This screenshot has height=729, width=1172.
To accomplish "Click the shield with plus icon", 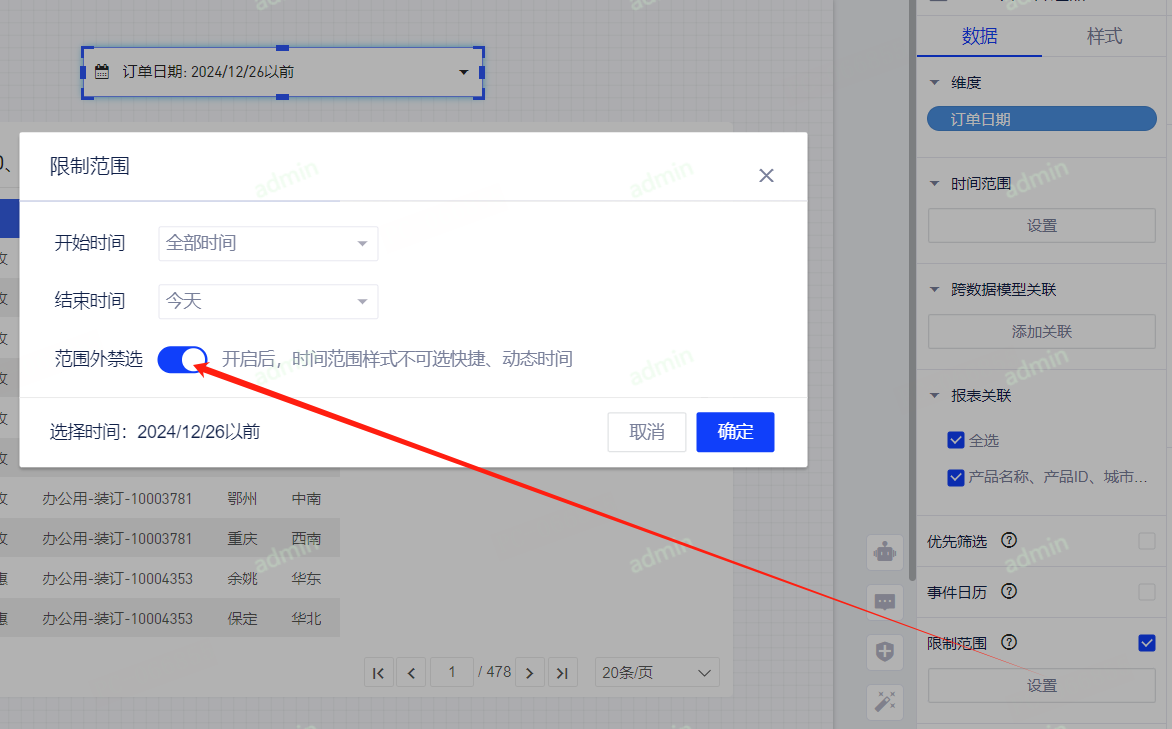I will click(x=884, y=652).
